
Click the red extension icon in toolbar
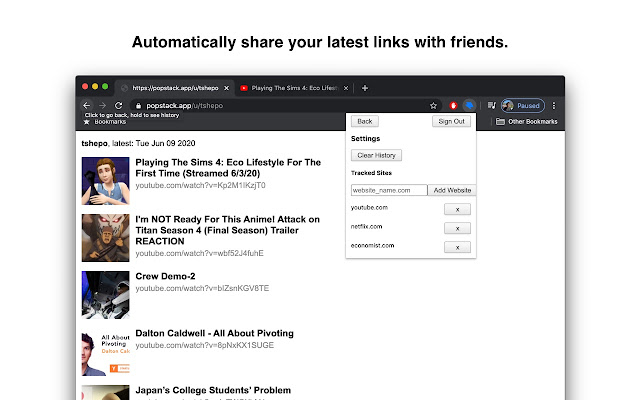coord(453,105)
